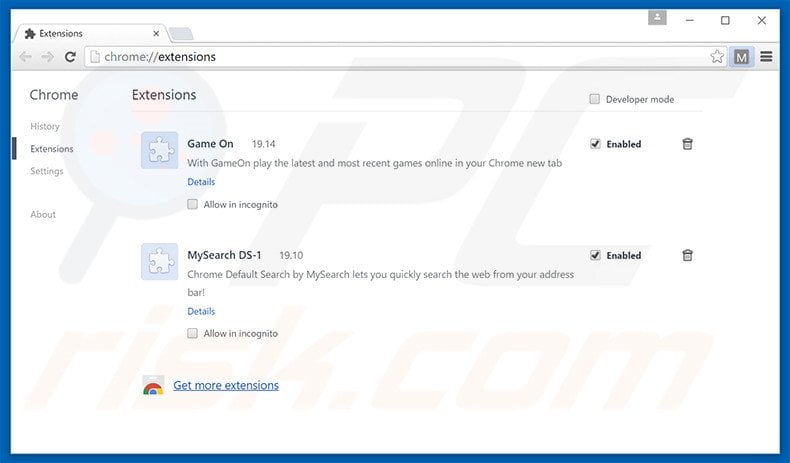
Task: Open About in the sidebar
Action: point(43,214)
